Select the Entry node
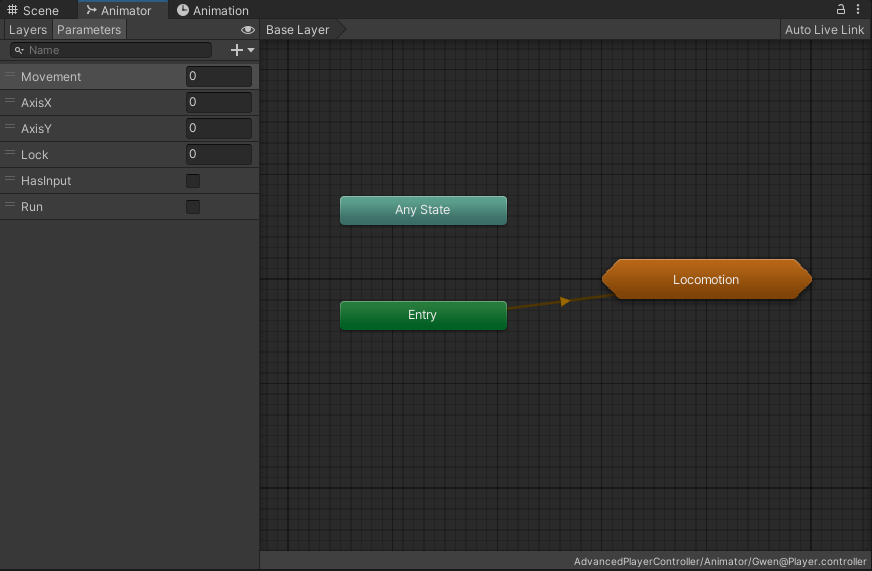The width and height of the screenshot is (872, 571). pos(422,315)
